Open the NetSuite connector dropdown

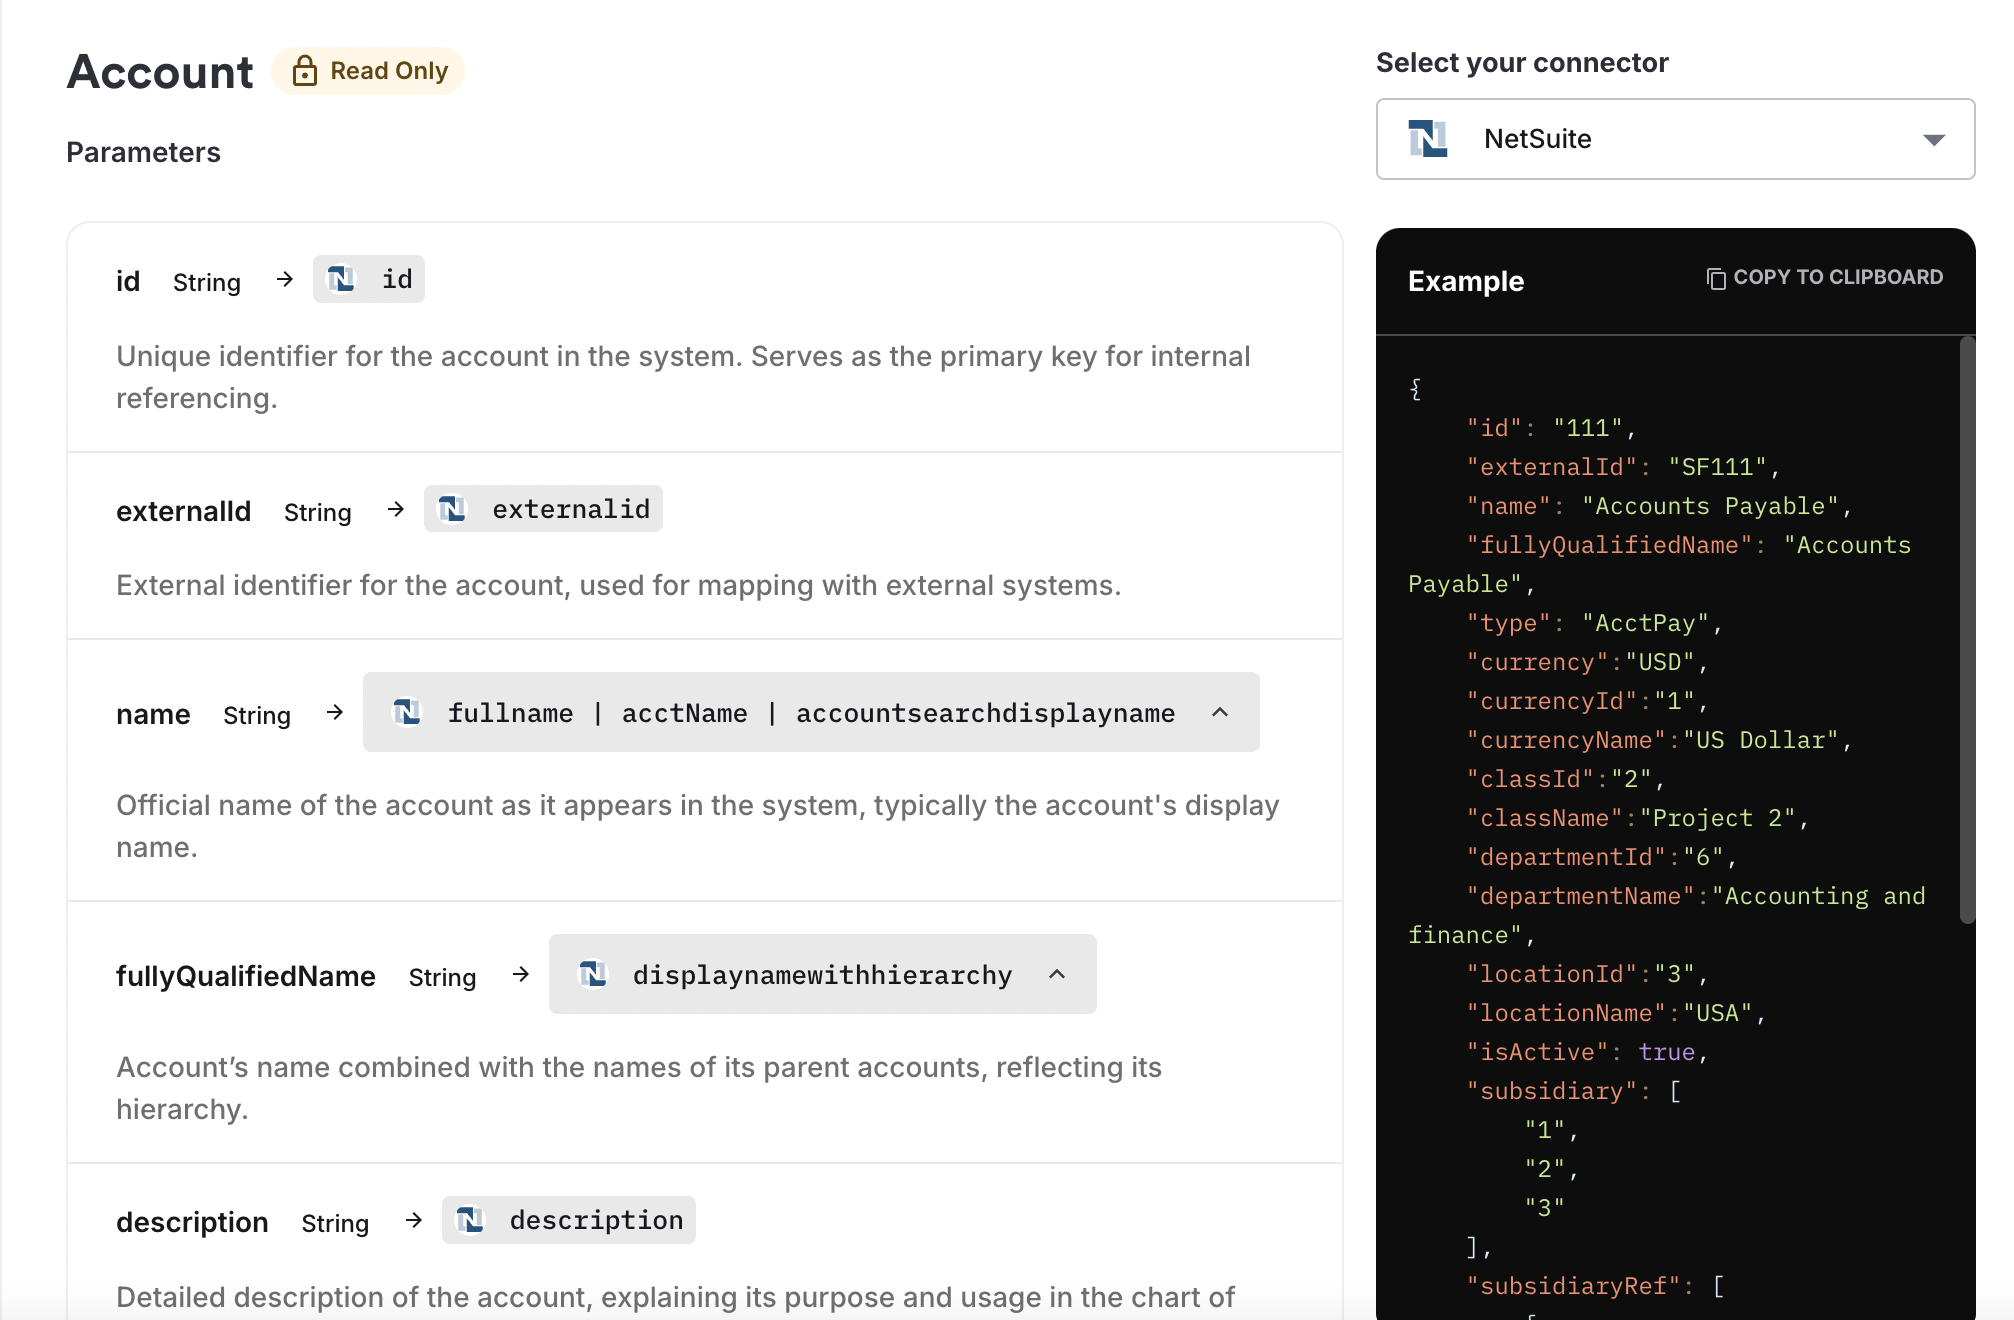coord(1675,139)
